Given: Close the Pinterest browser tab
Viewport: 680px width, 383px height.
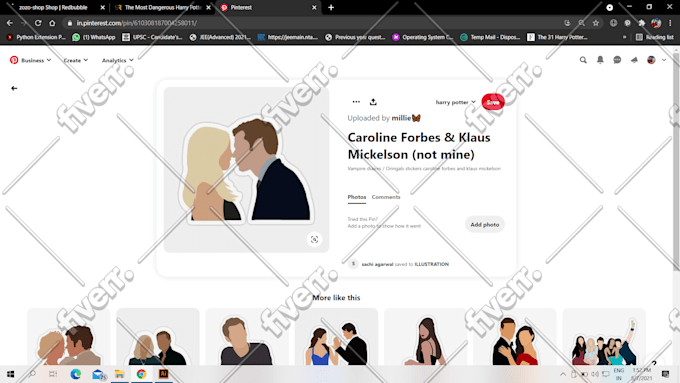Looking at the screenshot, I should [314, 7].
